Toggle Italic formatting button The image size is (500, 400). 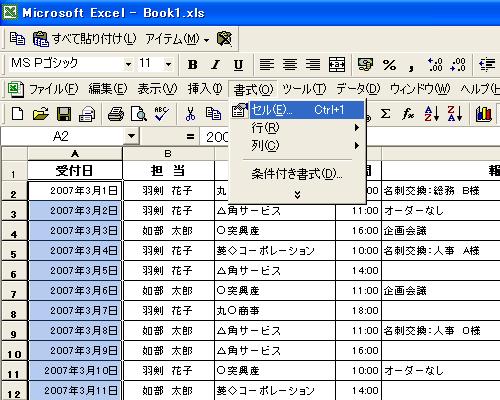(216, 64)
